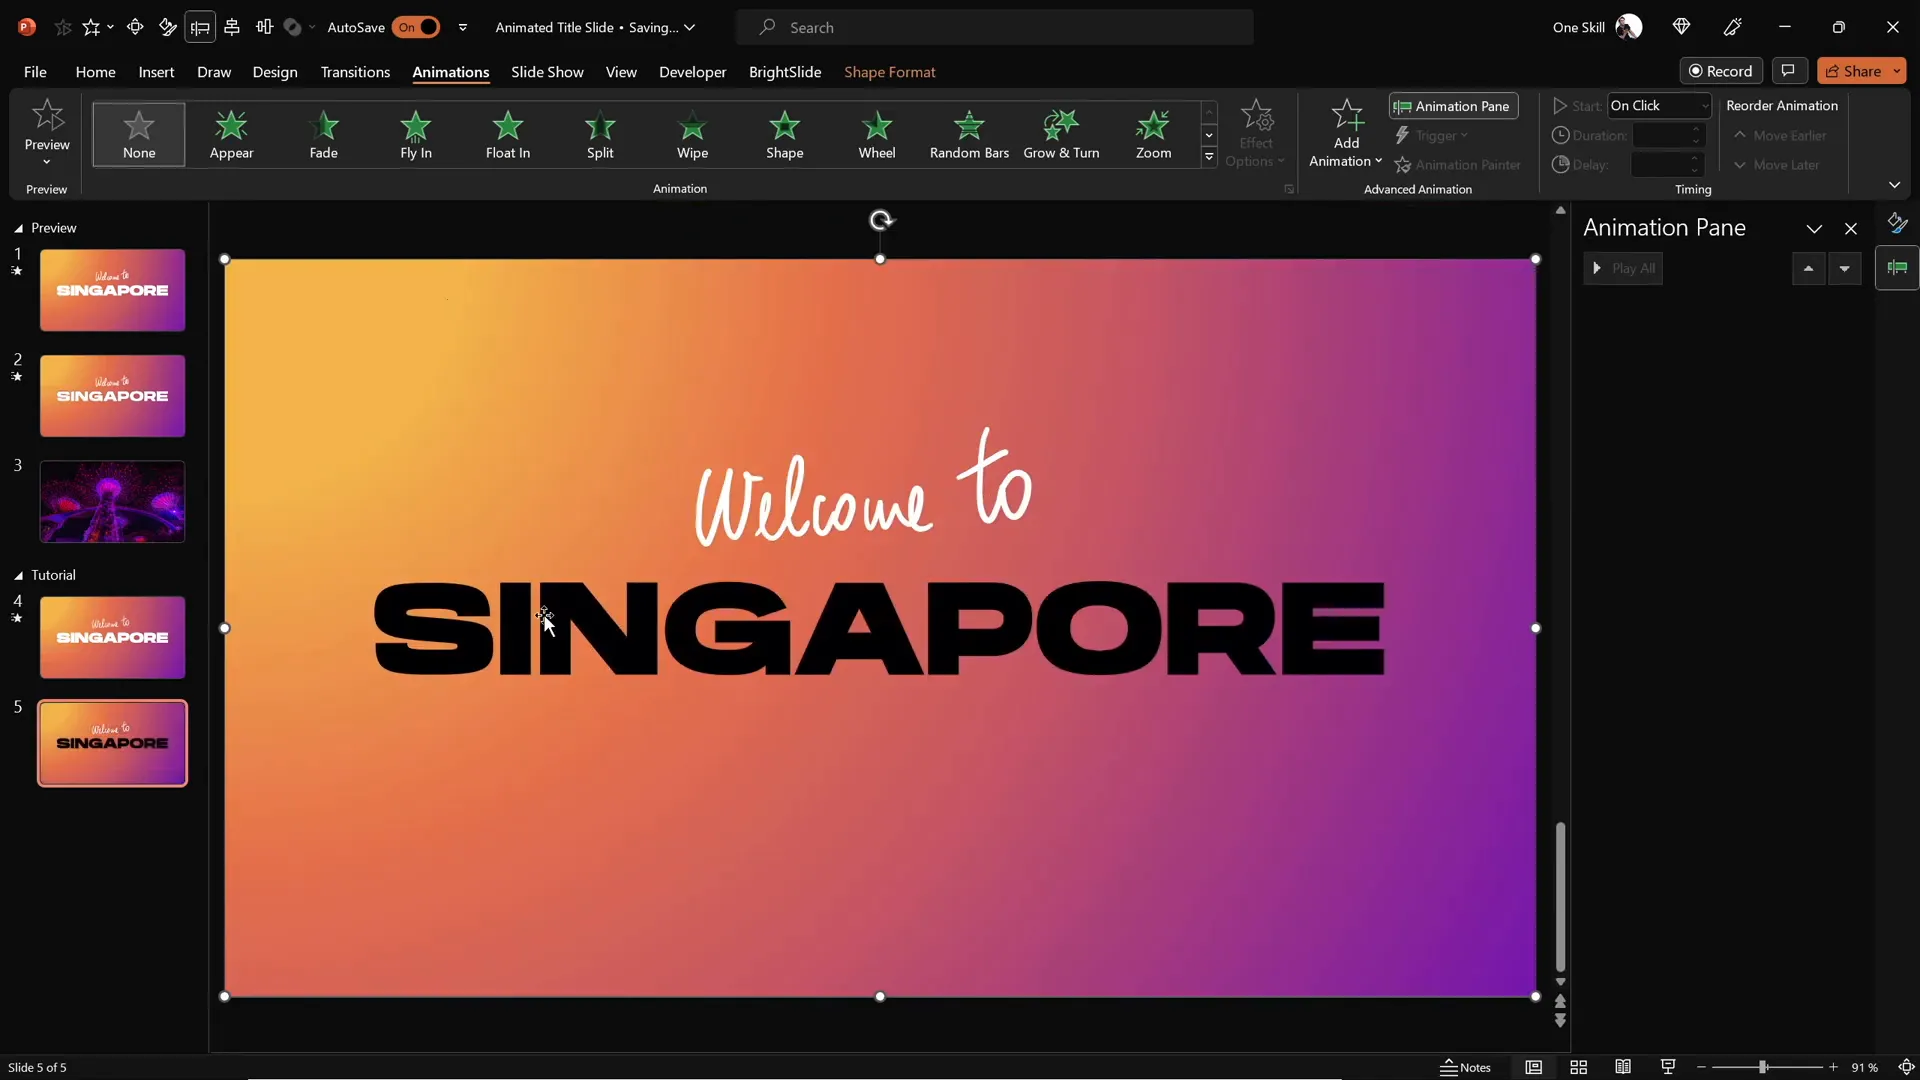The width and height of the screenshot is (1920, 1080).
Task: Click the zoom in plus button
Action: point(1833,1067)
